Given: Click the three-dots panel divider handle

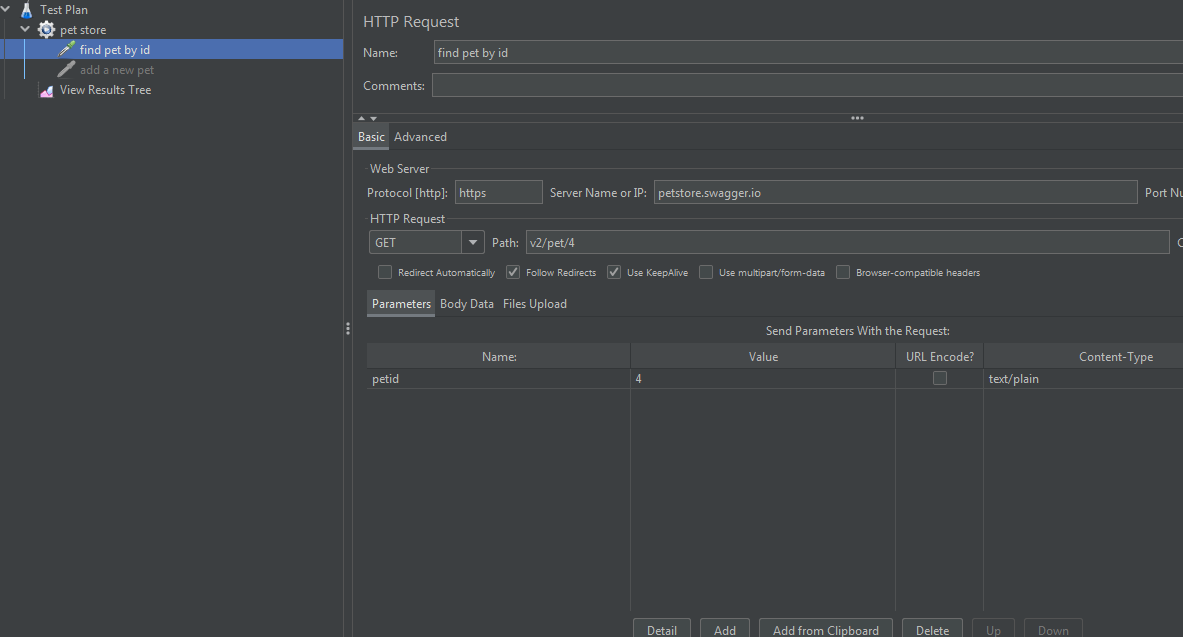Looking at the screenshot, I should 857,118.
